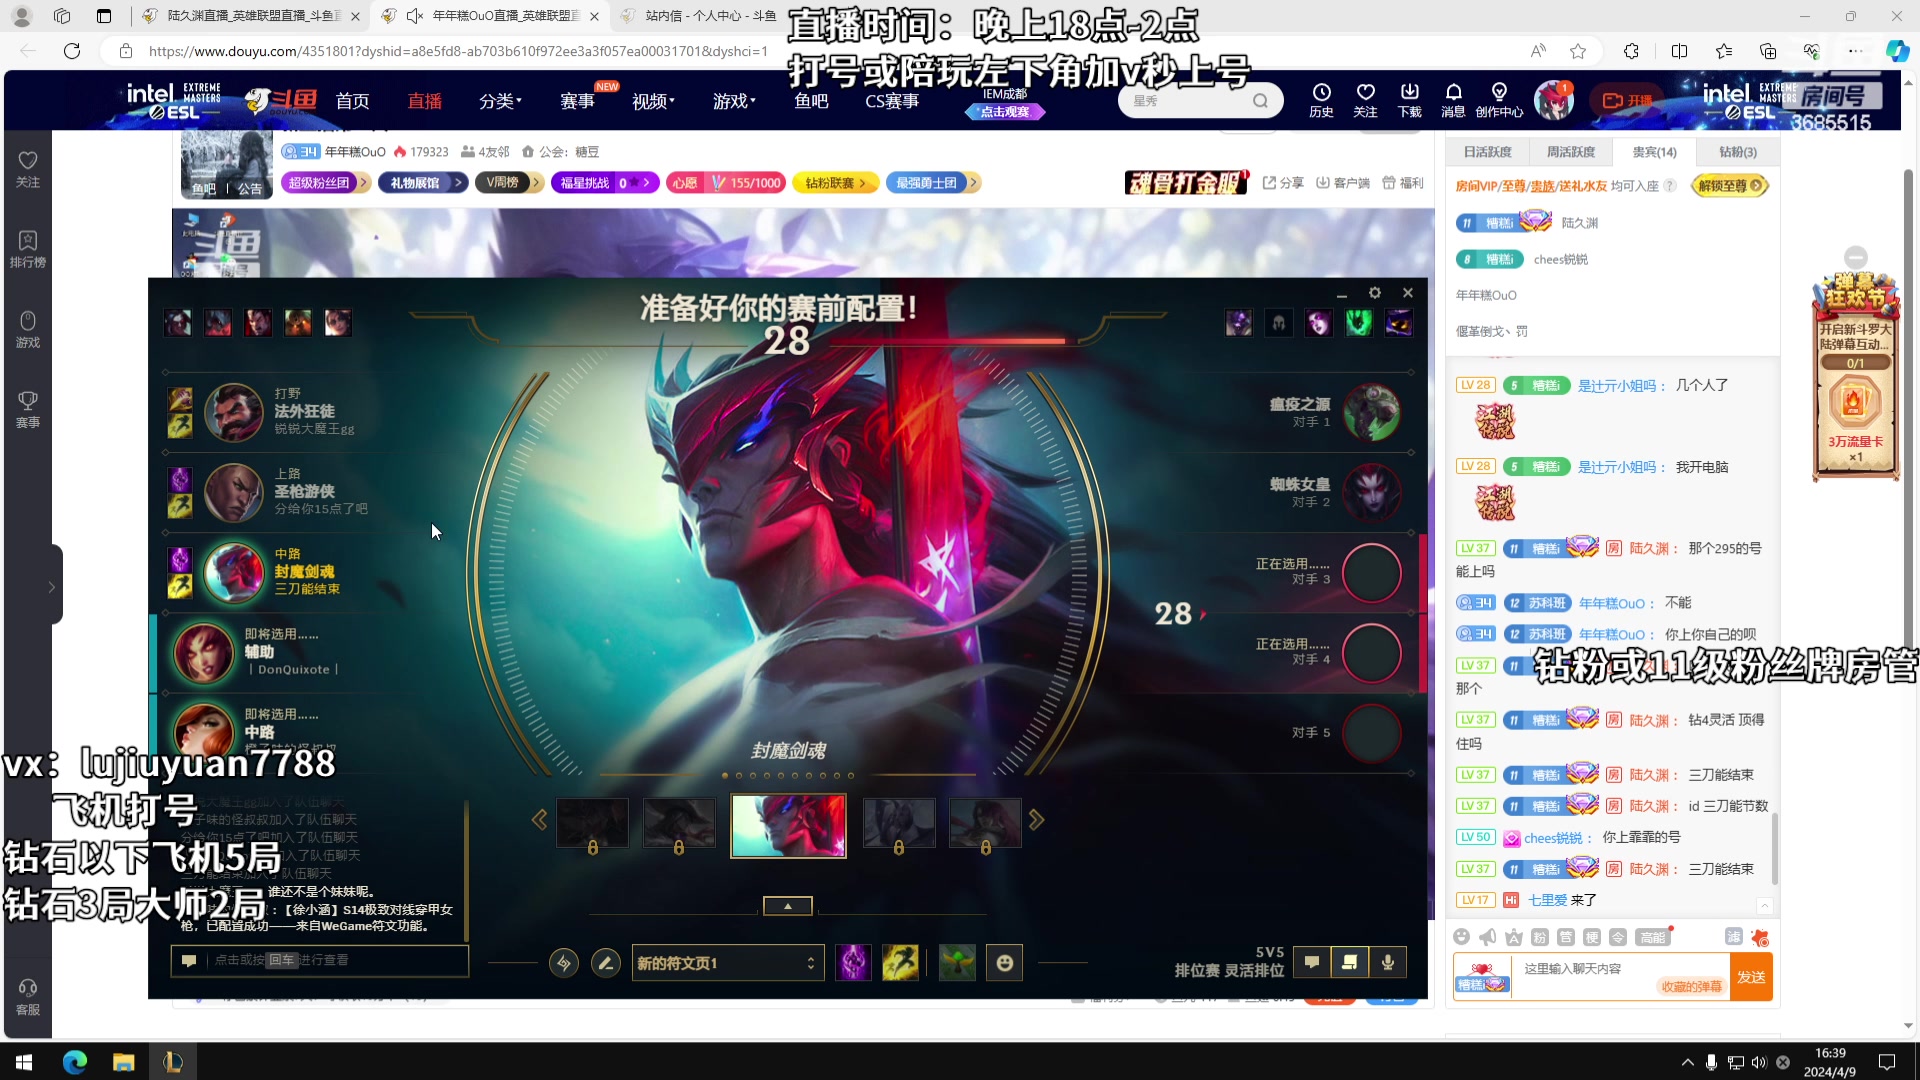Select the yellow Flash summoner spell slot

pos(900,963)
